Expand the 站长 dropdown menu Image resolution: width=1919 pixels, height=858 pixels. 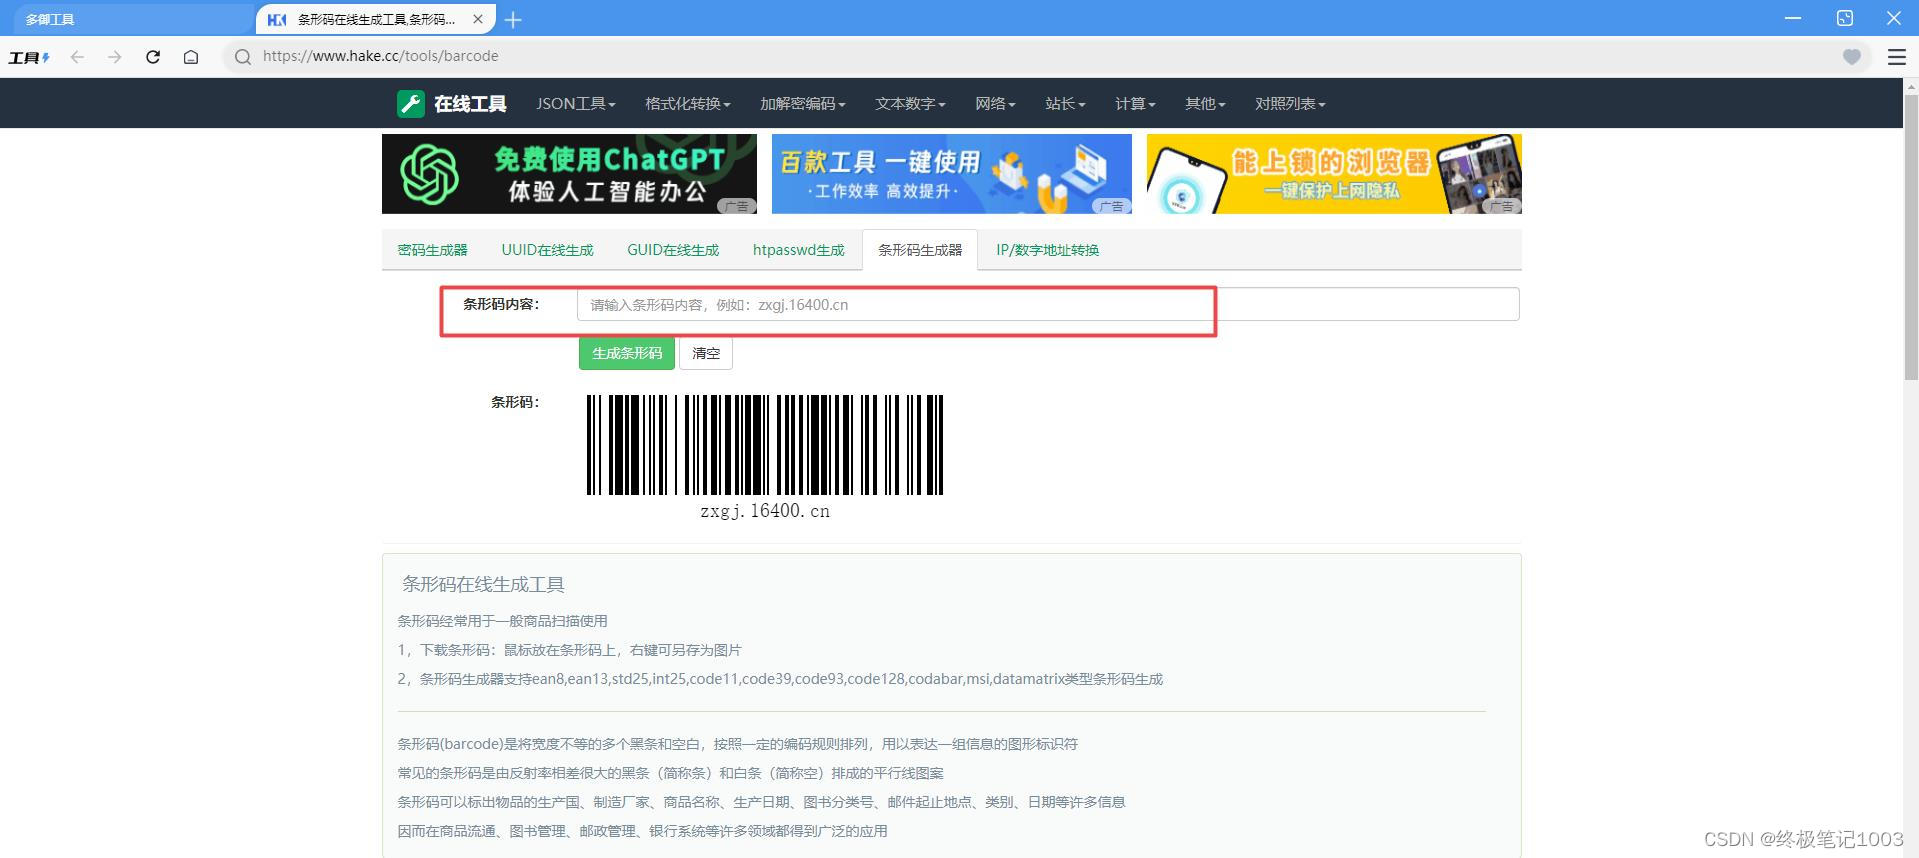[x=1065, y=104]
